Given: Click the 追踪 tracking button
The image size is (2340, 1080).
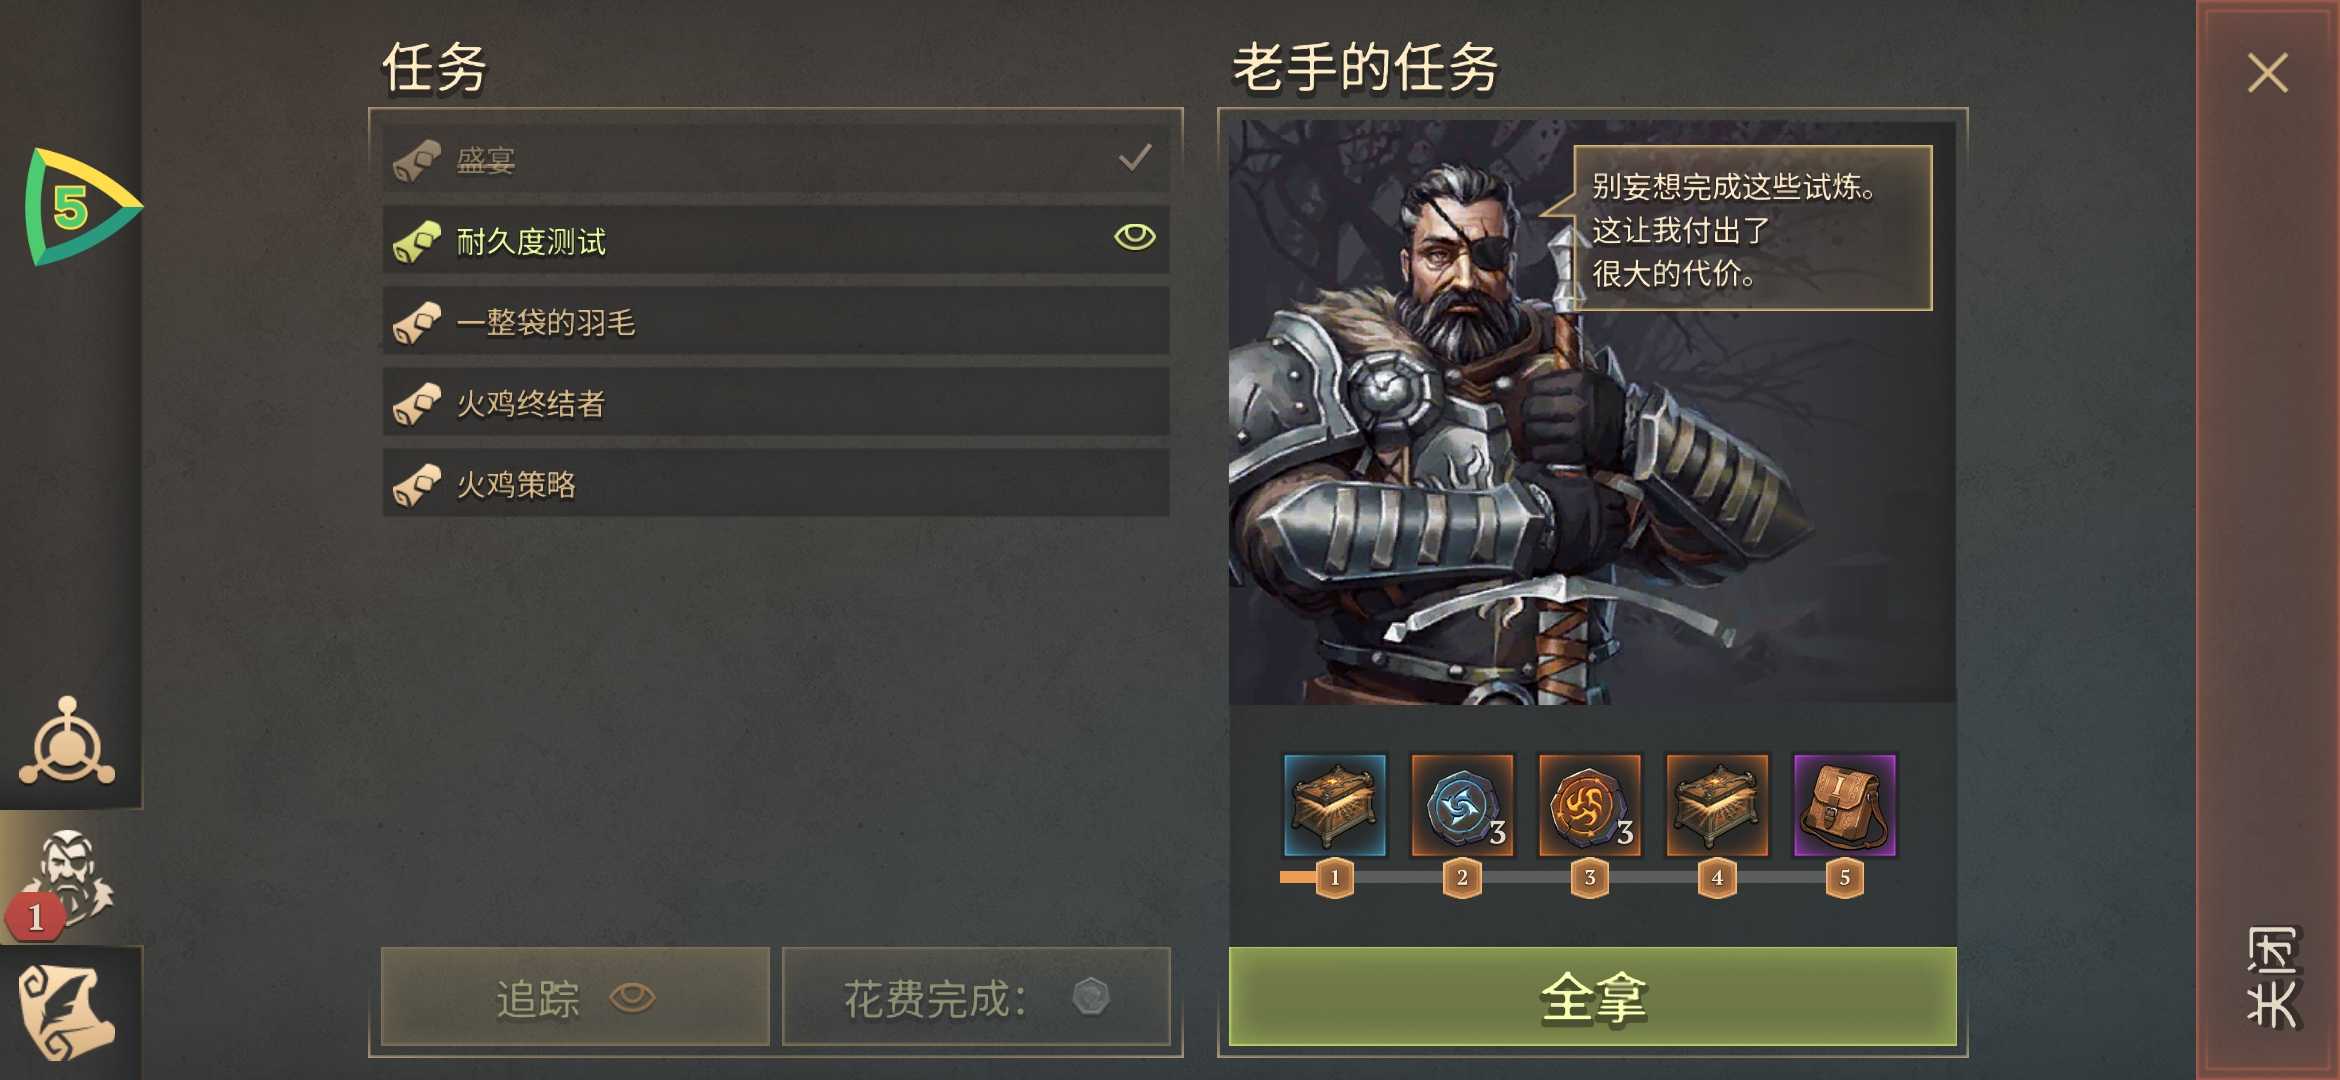Looking at the screenshot, I should [x=575, y=997].
